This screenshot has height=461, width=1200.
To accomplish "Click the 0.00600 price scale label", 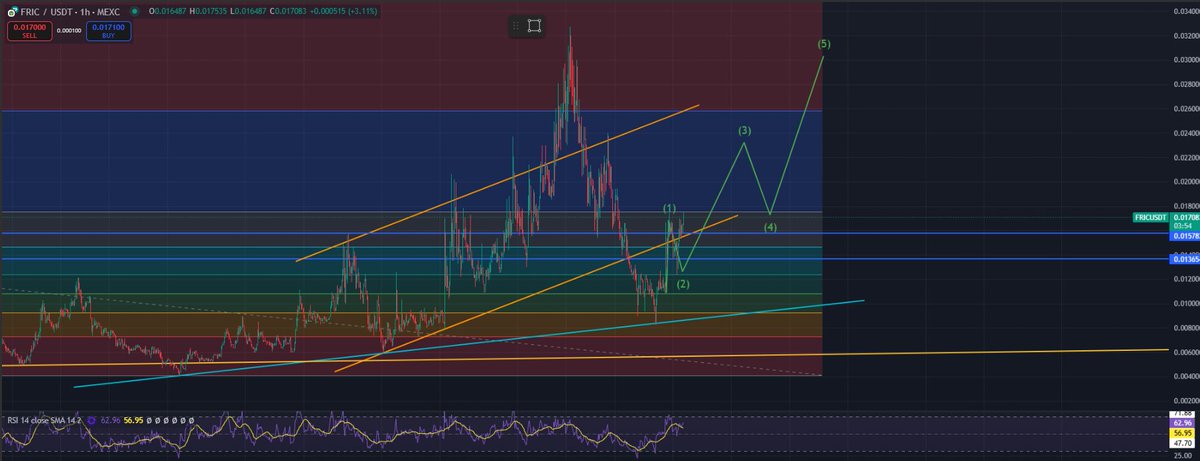I will click(x=1185, y=352).
